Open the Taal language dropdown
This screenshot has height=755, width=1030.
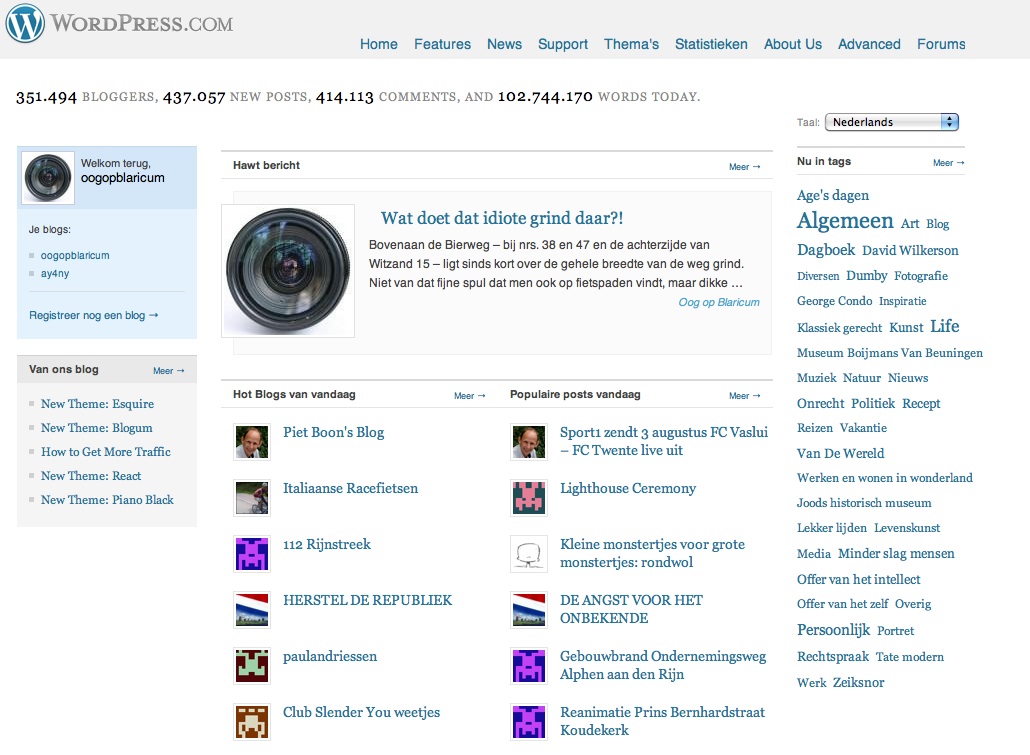point(891,122)
